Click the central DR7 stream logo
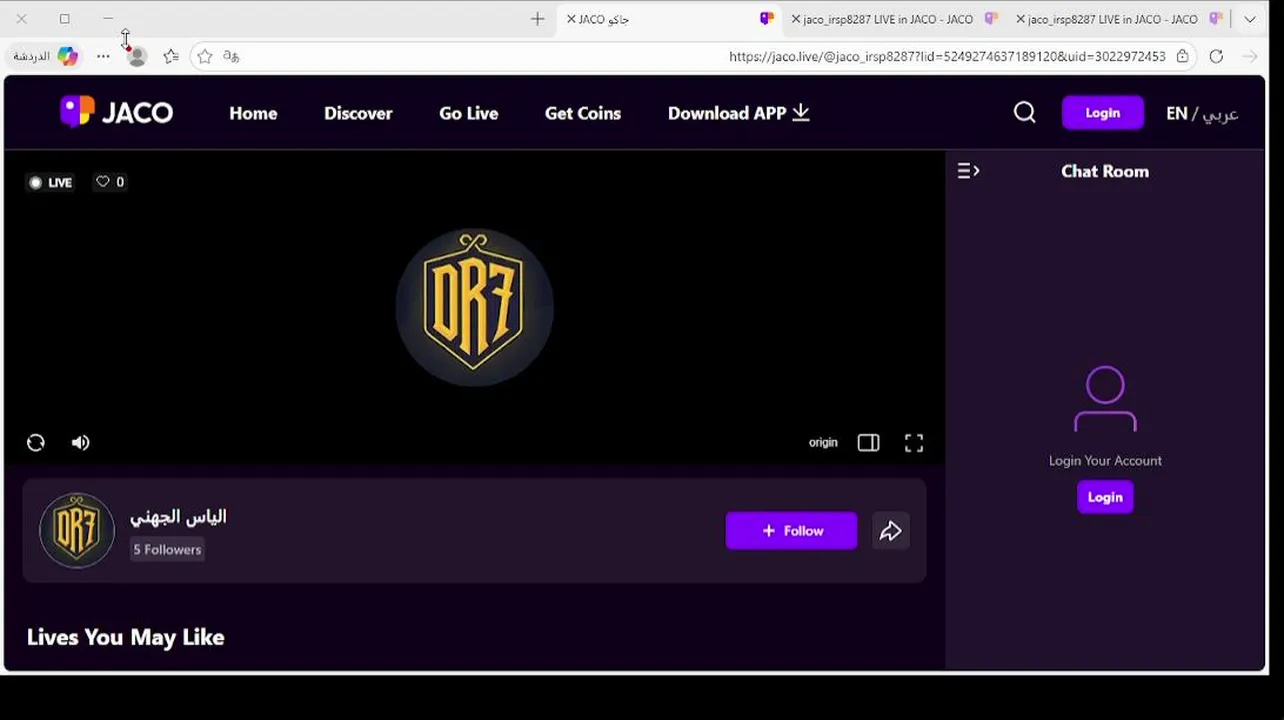This screenshot has height=720, width=1284. (474, 307)
